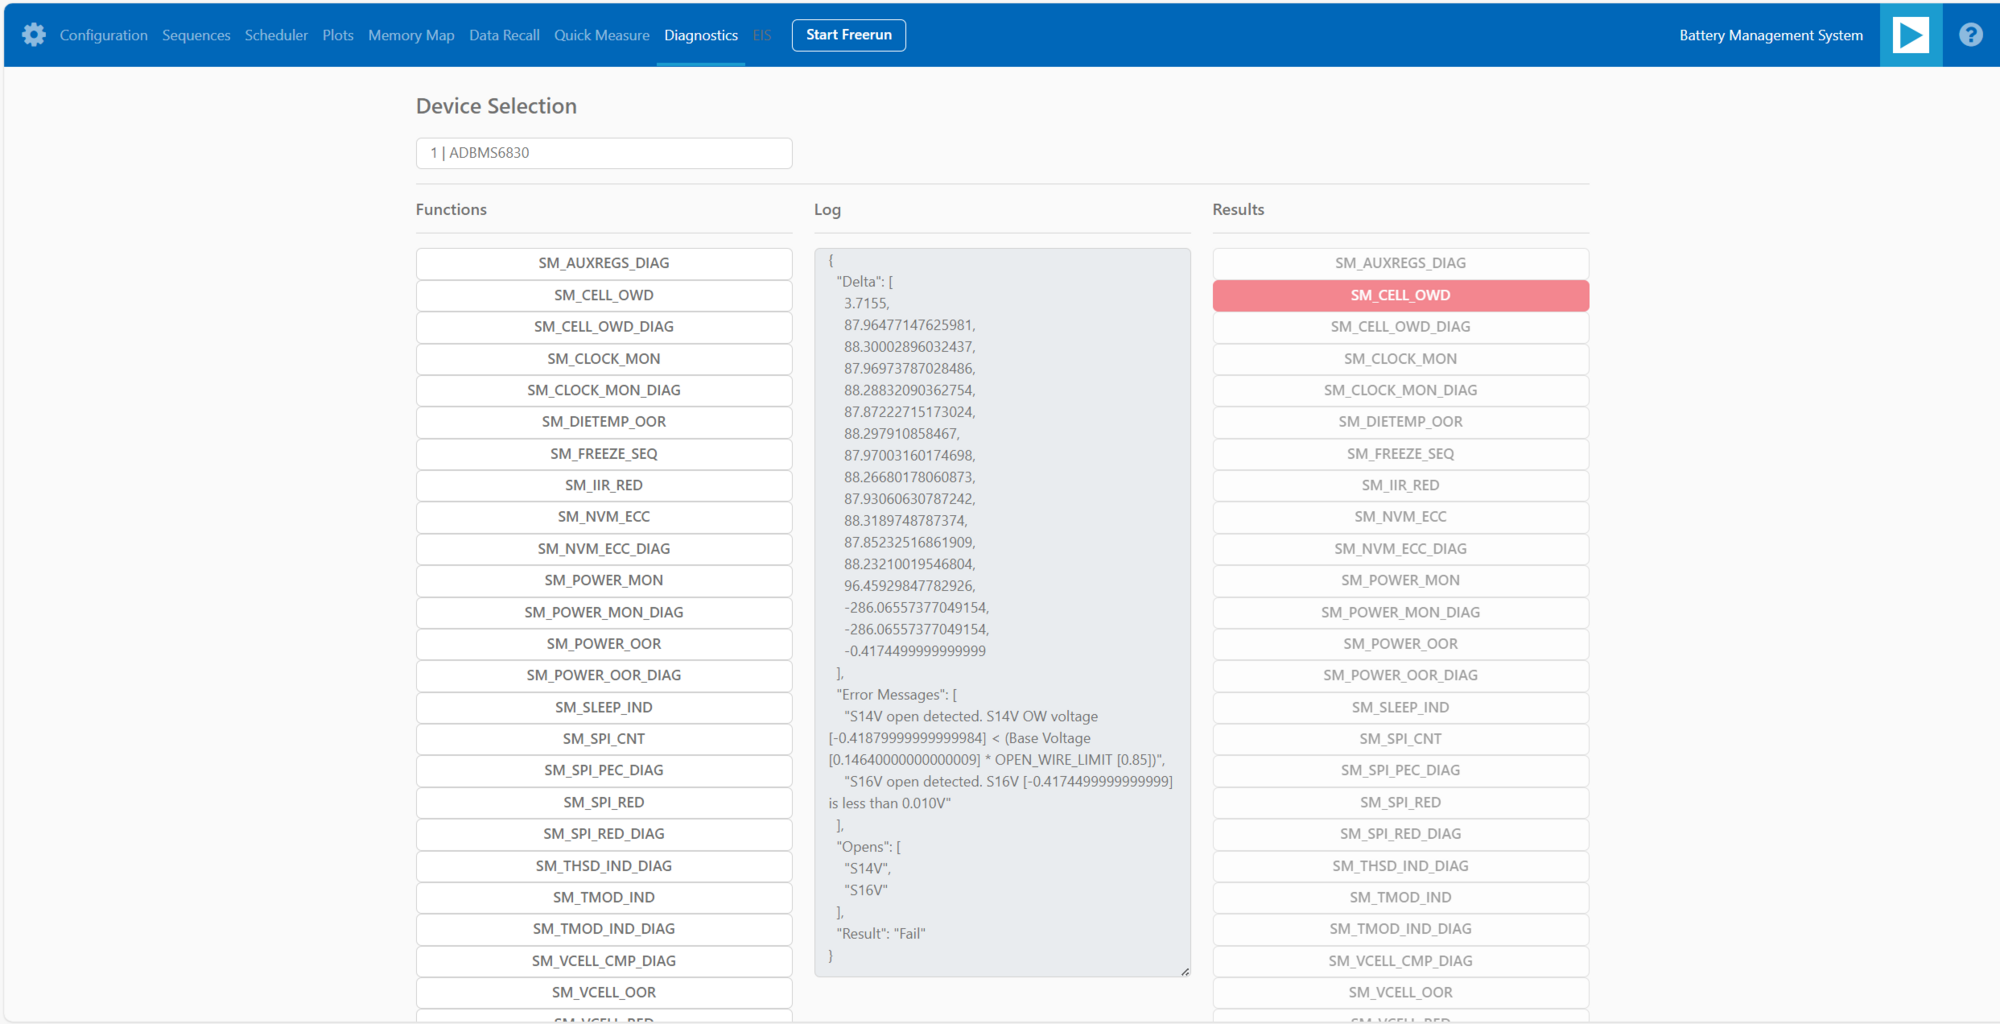This screenshot has height=1024, width=2000.
Task: Open the SM_SPI_CNT result entry
Action: [1400, 738]
